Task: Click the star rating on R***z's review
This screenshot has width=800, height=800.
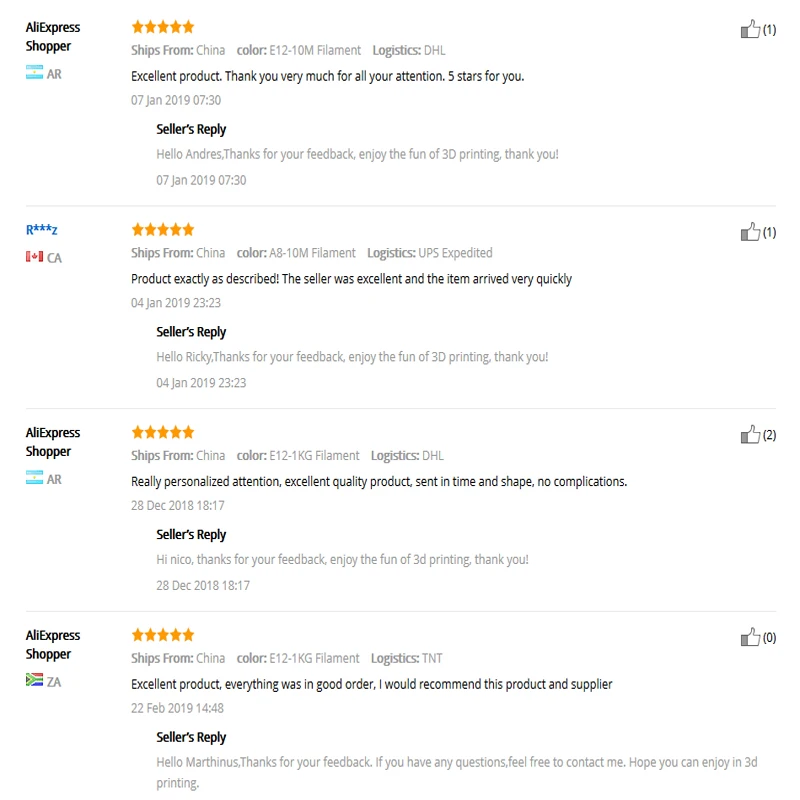Action: [163, 229]
